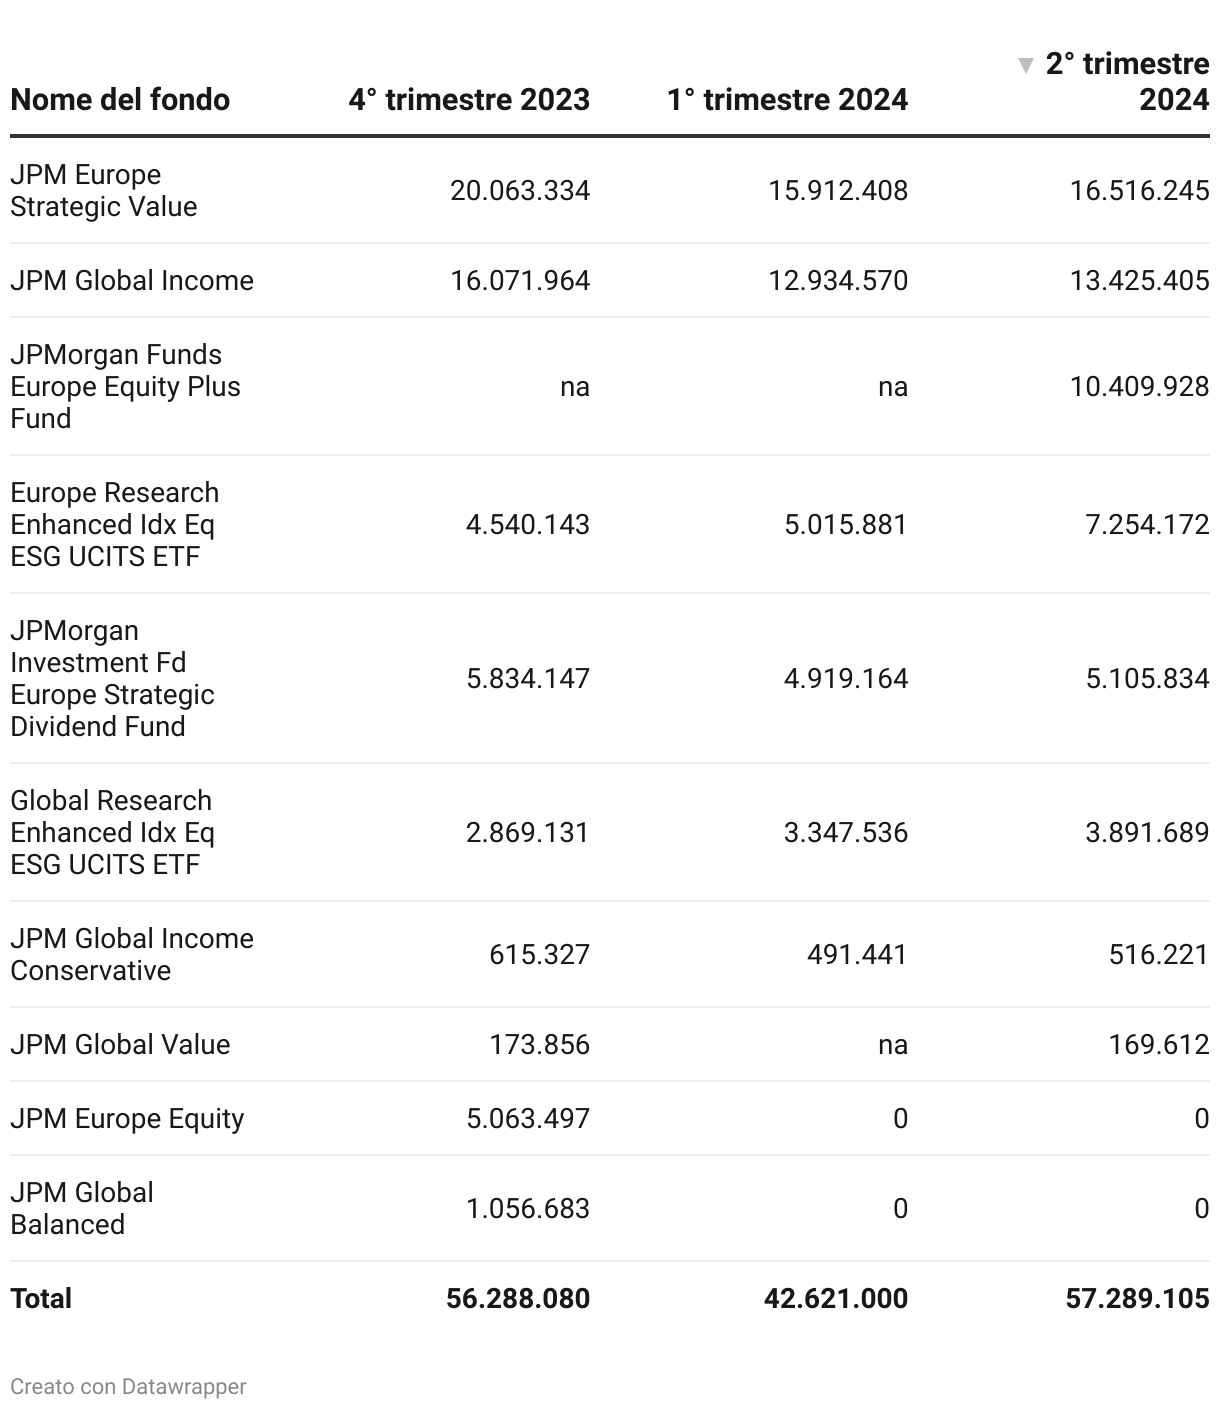The image size is (1220, 1410).
Task: Select the 10.409.928 cell for Europe Equity Plus
Action: pyautogui.click(x=1140, y=386)
